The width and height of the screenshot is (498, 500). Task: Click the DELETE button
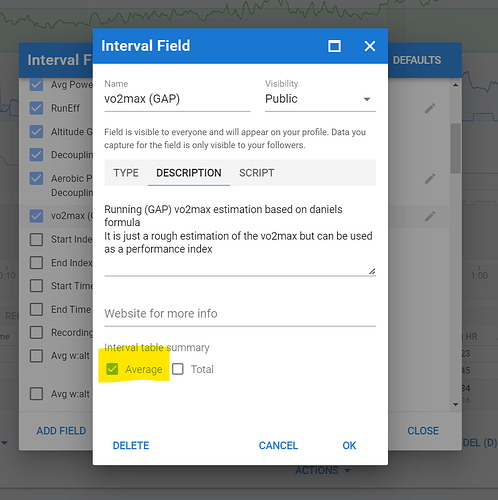(x=131, y=445)
